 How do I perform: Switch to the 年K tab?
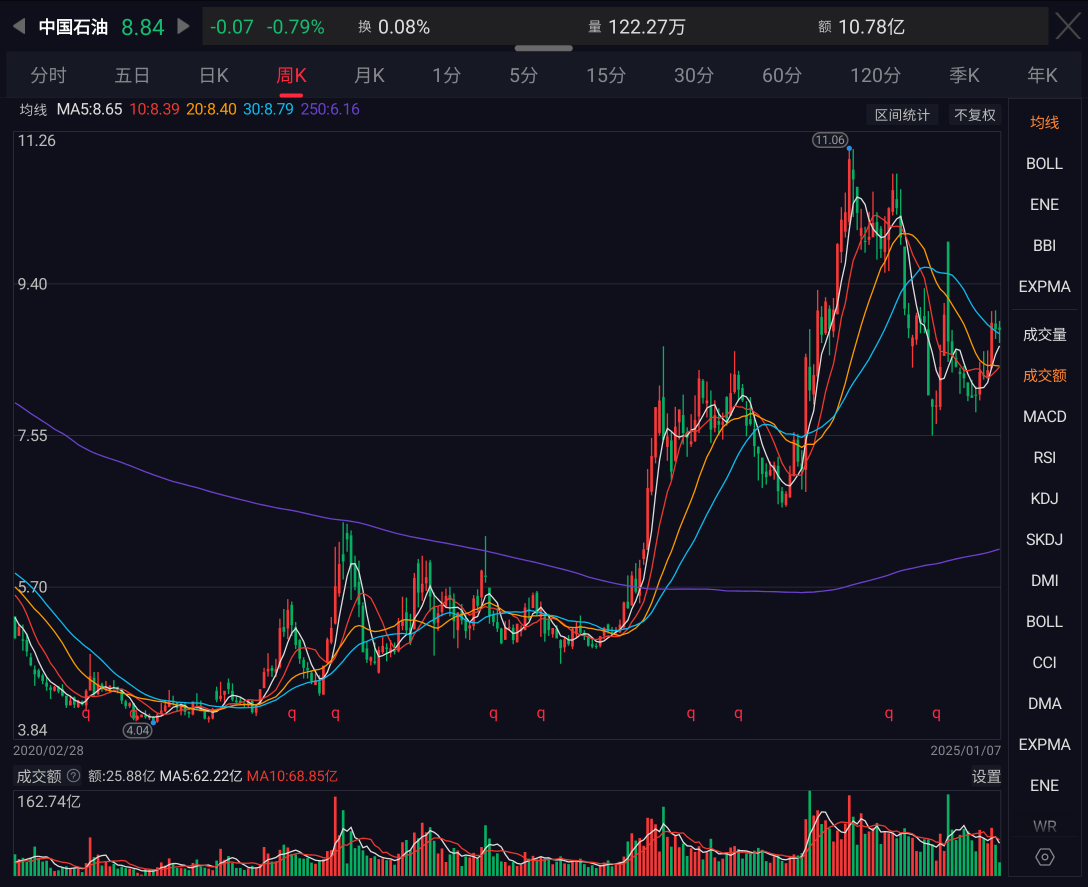click(x=1042, y=75)
